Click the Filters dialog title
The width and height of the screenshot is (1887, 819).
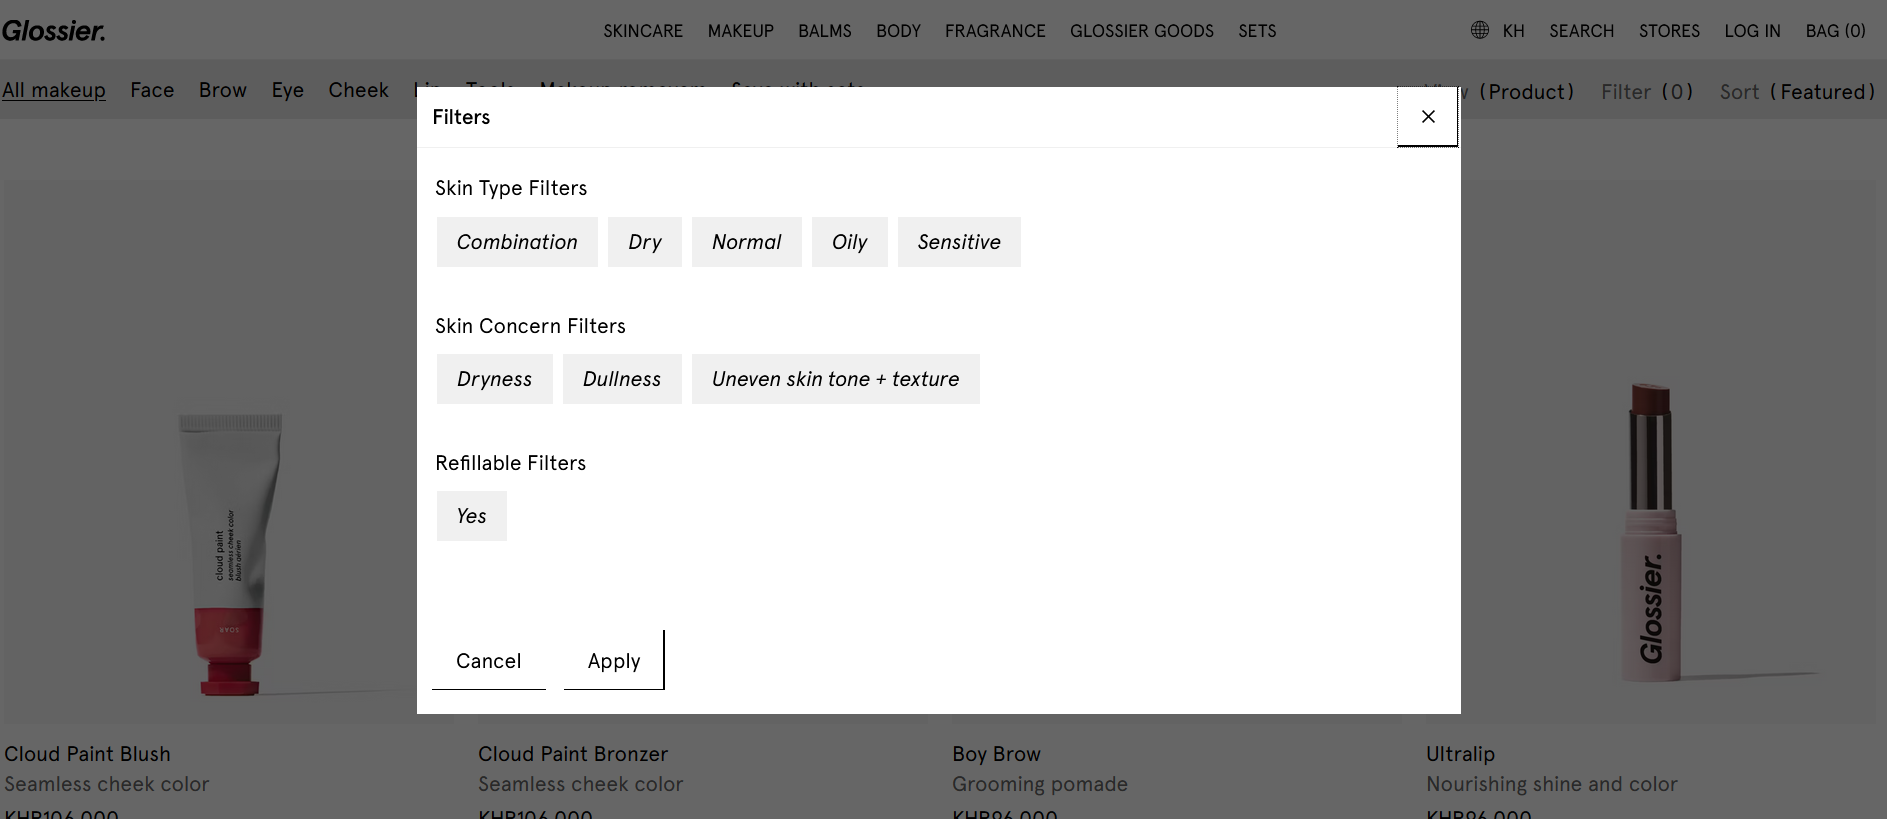click(461, 117)
